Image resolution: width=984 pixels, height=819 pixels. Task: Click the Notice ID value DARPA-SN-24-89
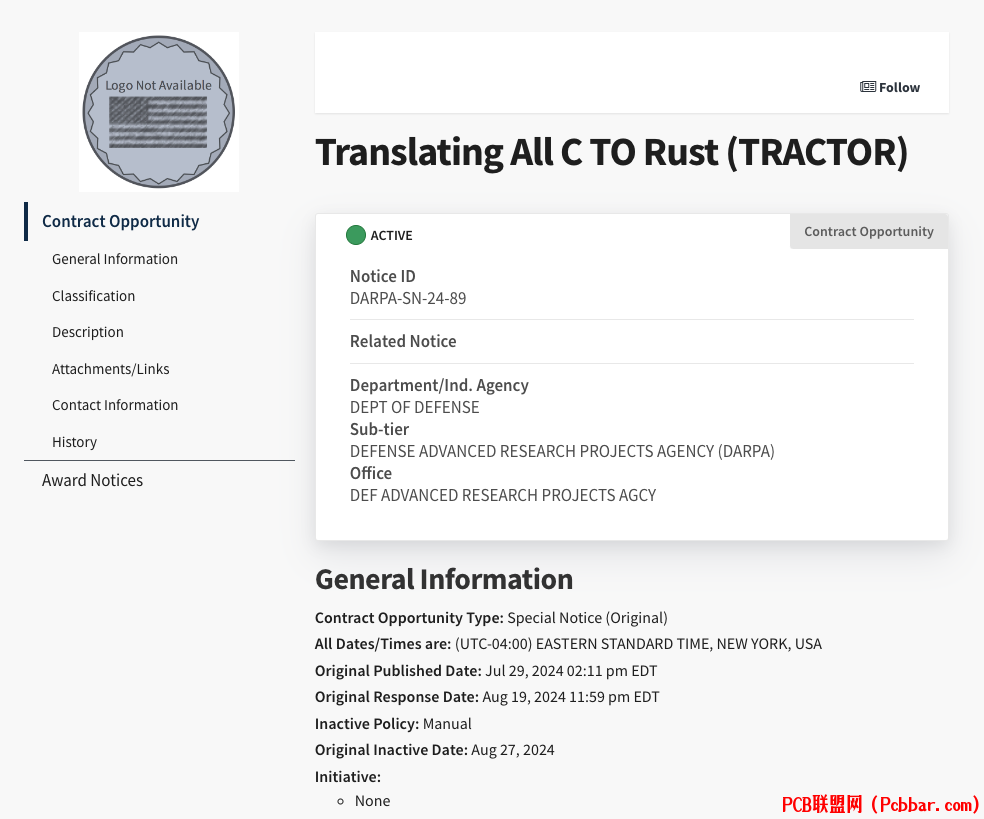(x=408, y=299)
